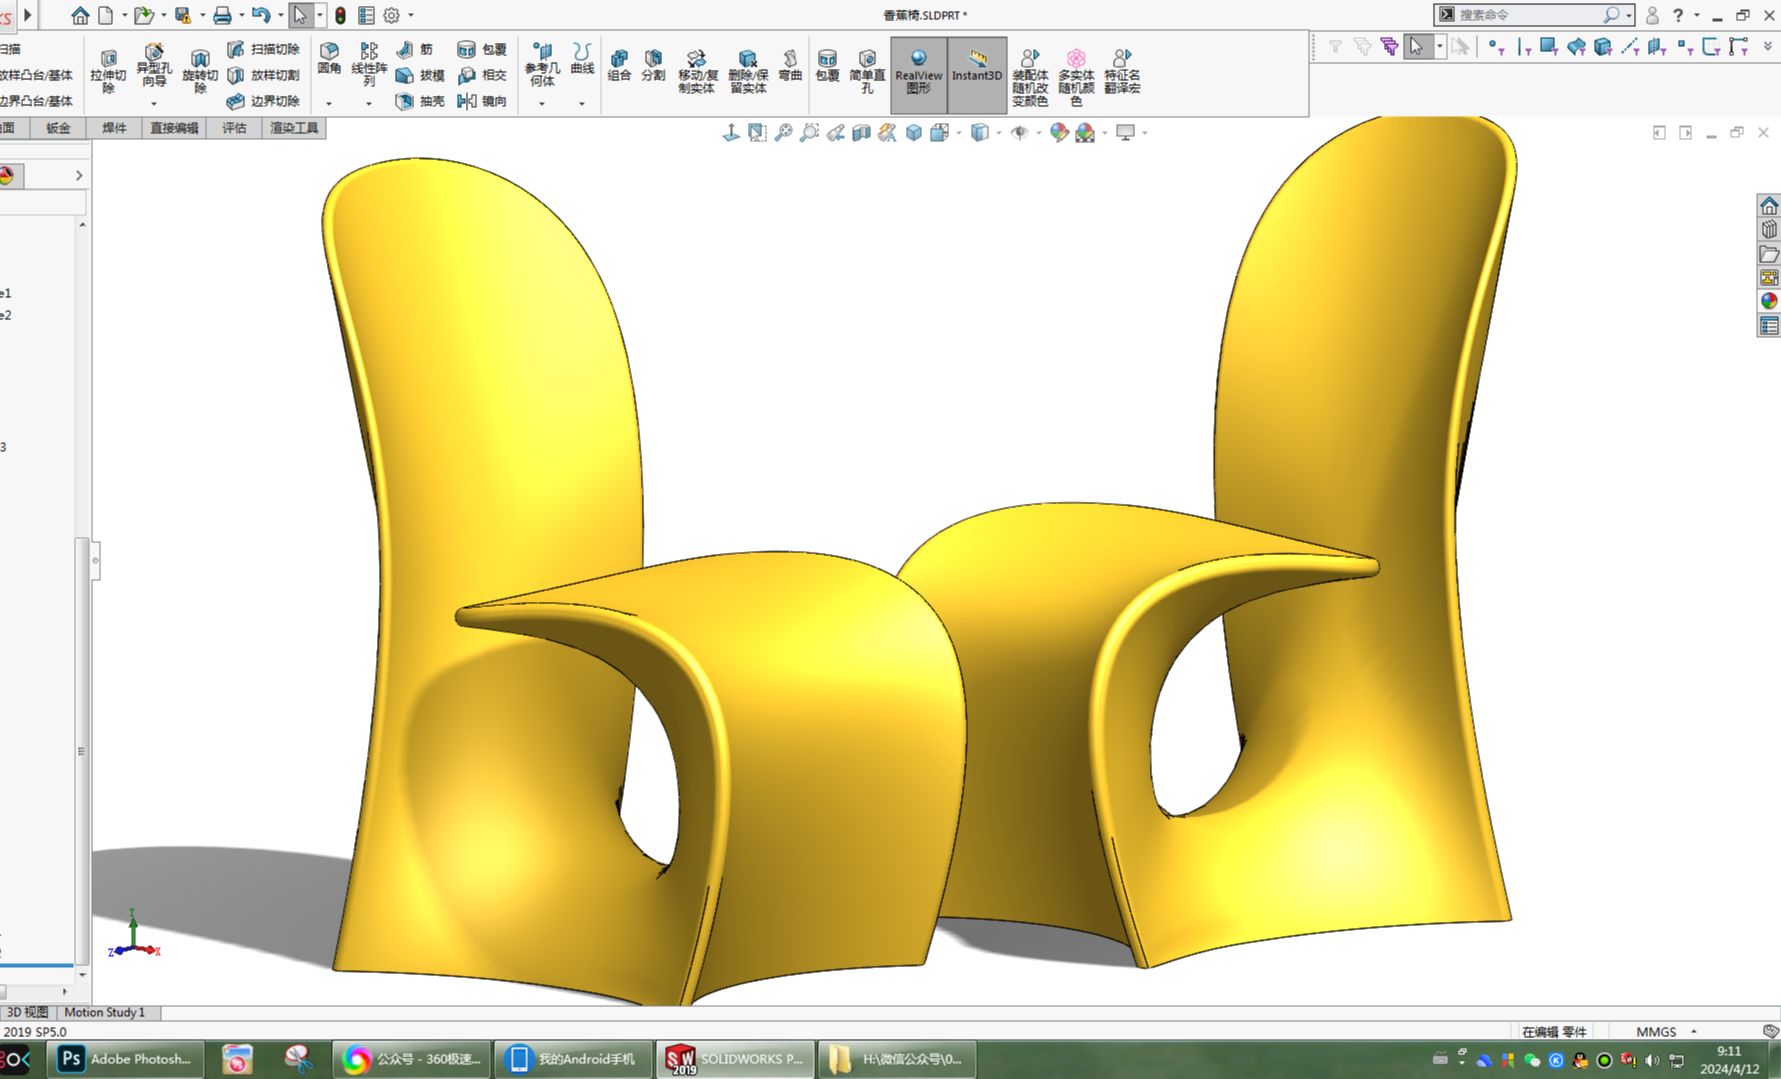
Task: Switch to the 评估 Evaluate tab
Action: (234, 128)
